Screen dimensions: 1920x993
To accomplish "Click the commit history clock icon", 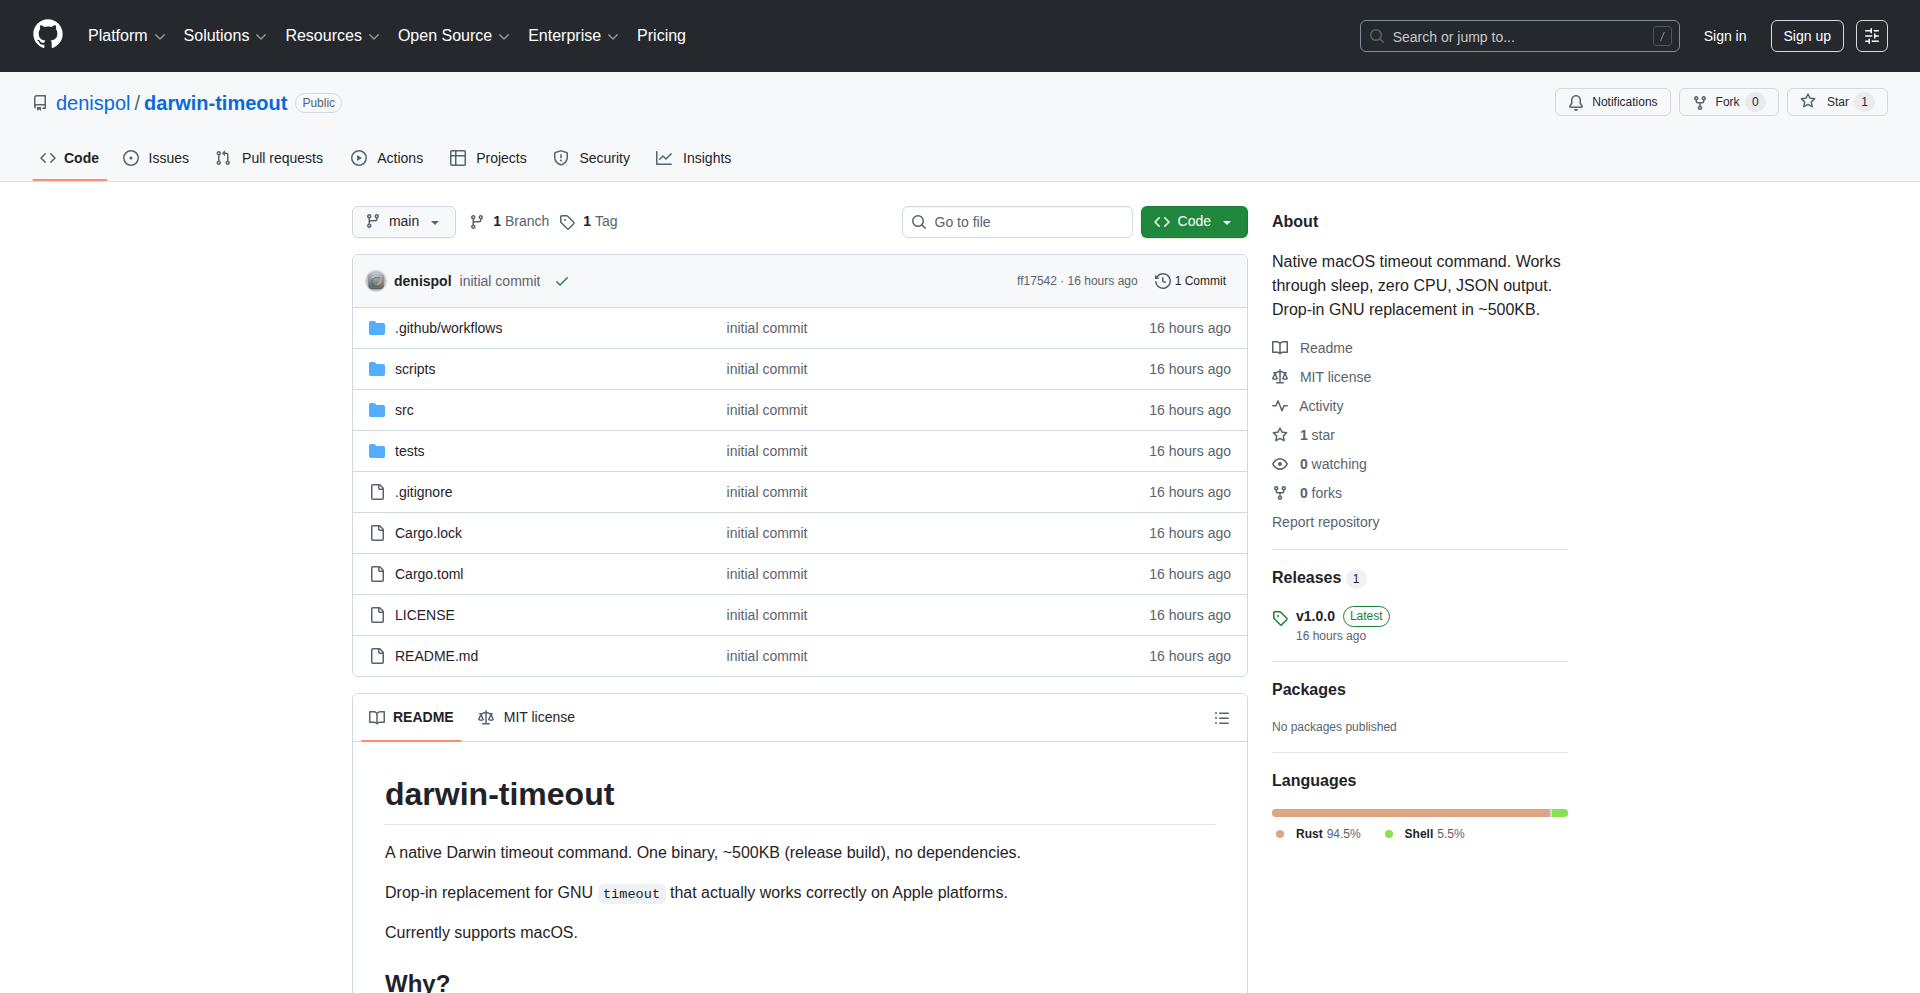I will (x=1162, y=281).
